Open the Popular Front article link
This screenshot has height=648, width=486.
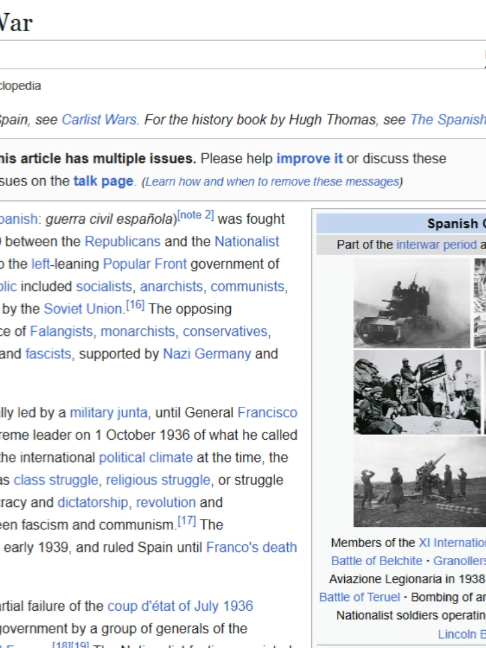pos(145,264)
